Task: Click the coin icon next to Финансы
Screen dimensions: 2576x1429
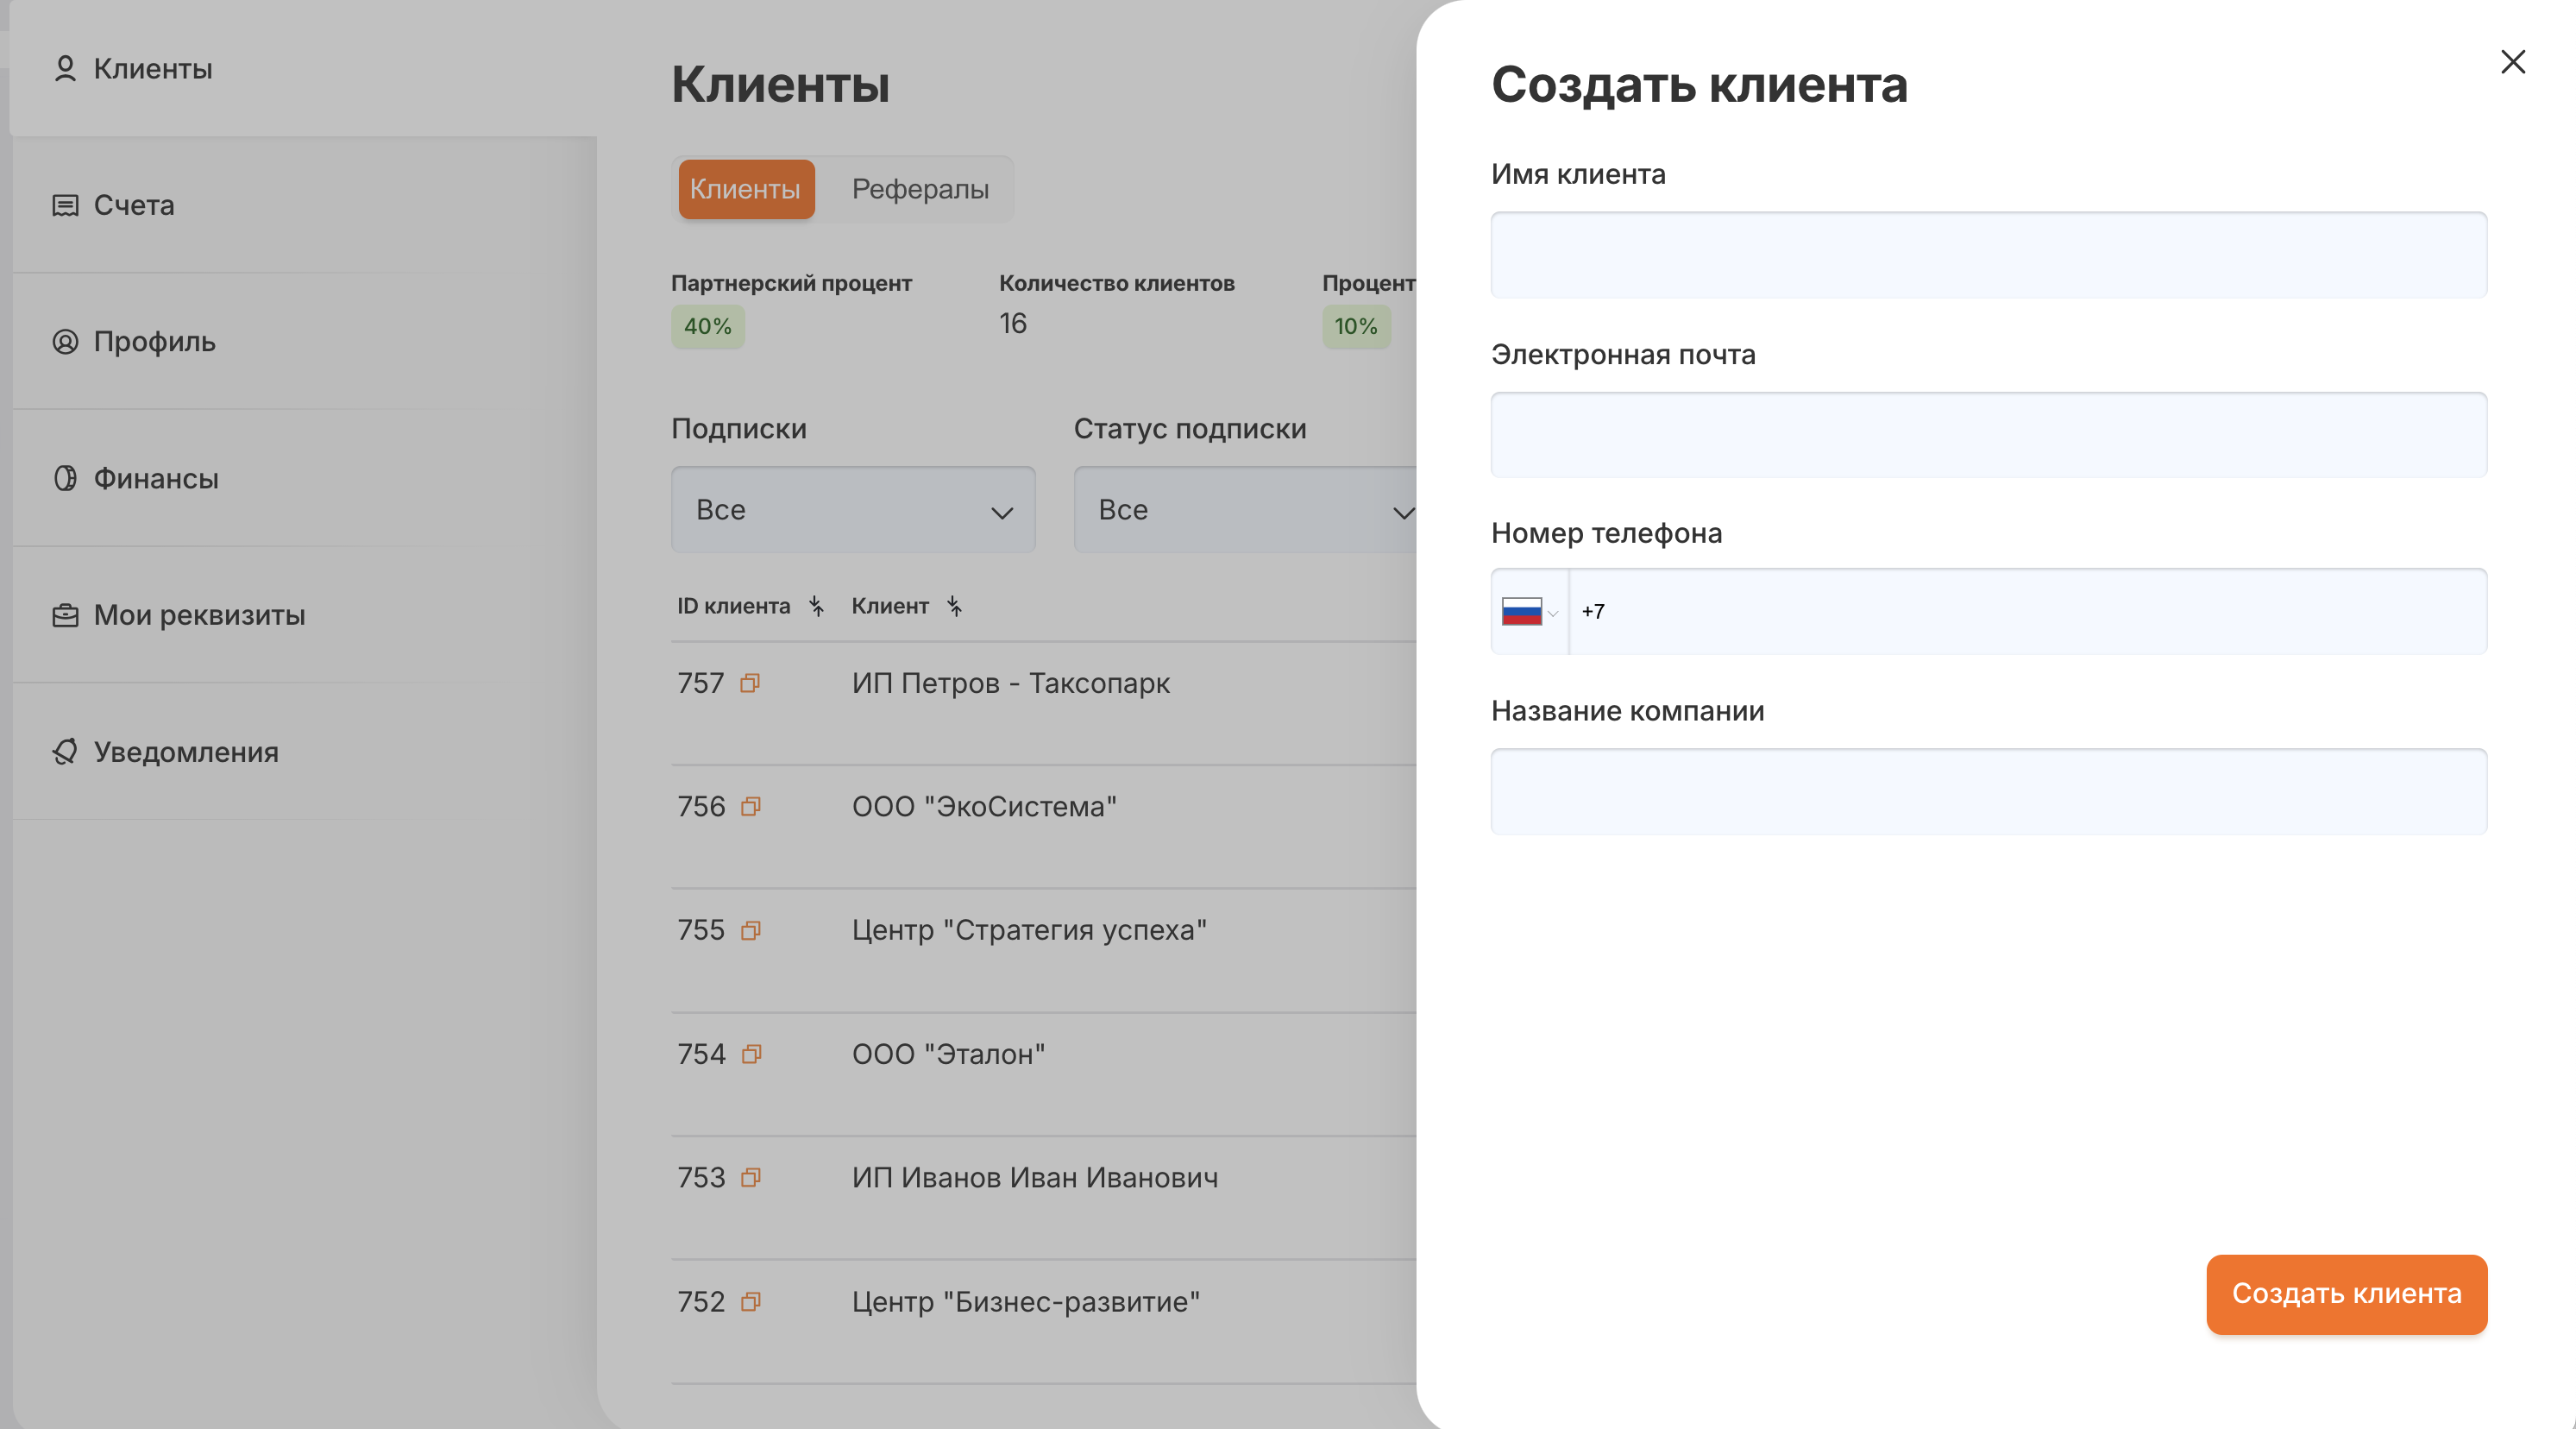Action: coord(65,478)
